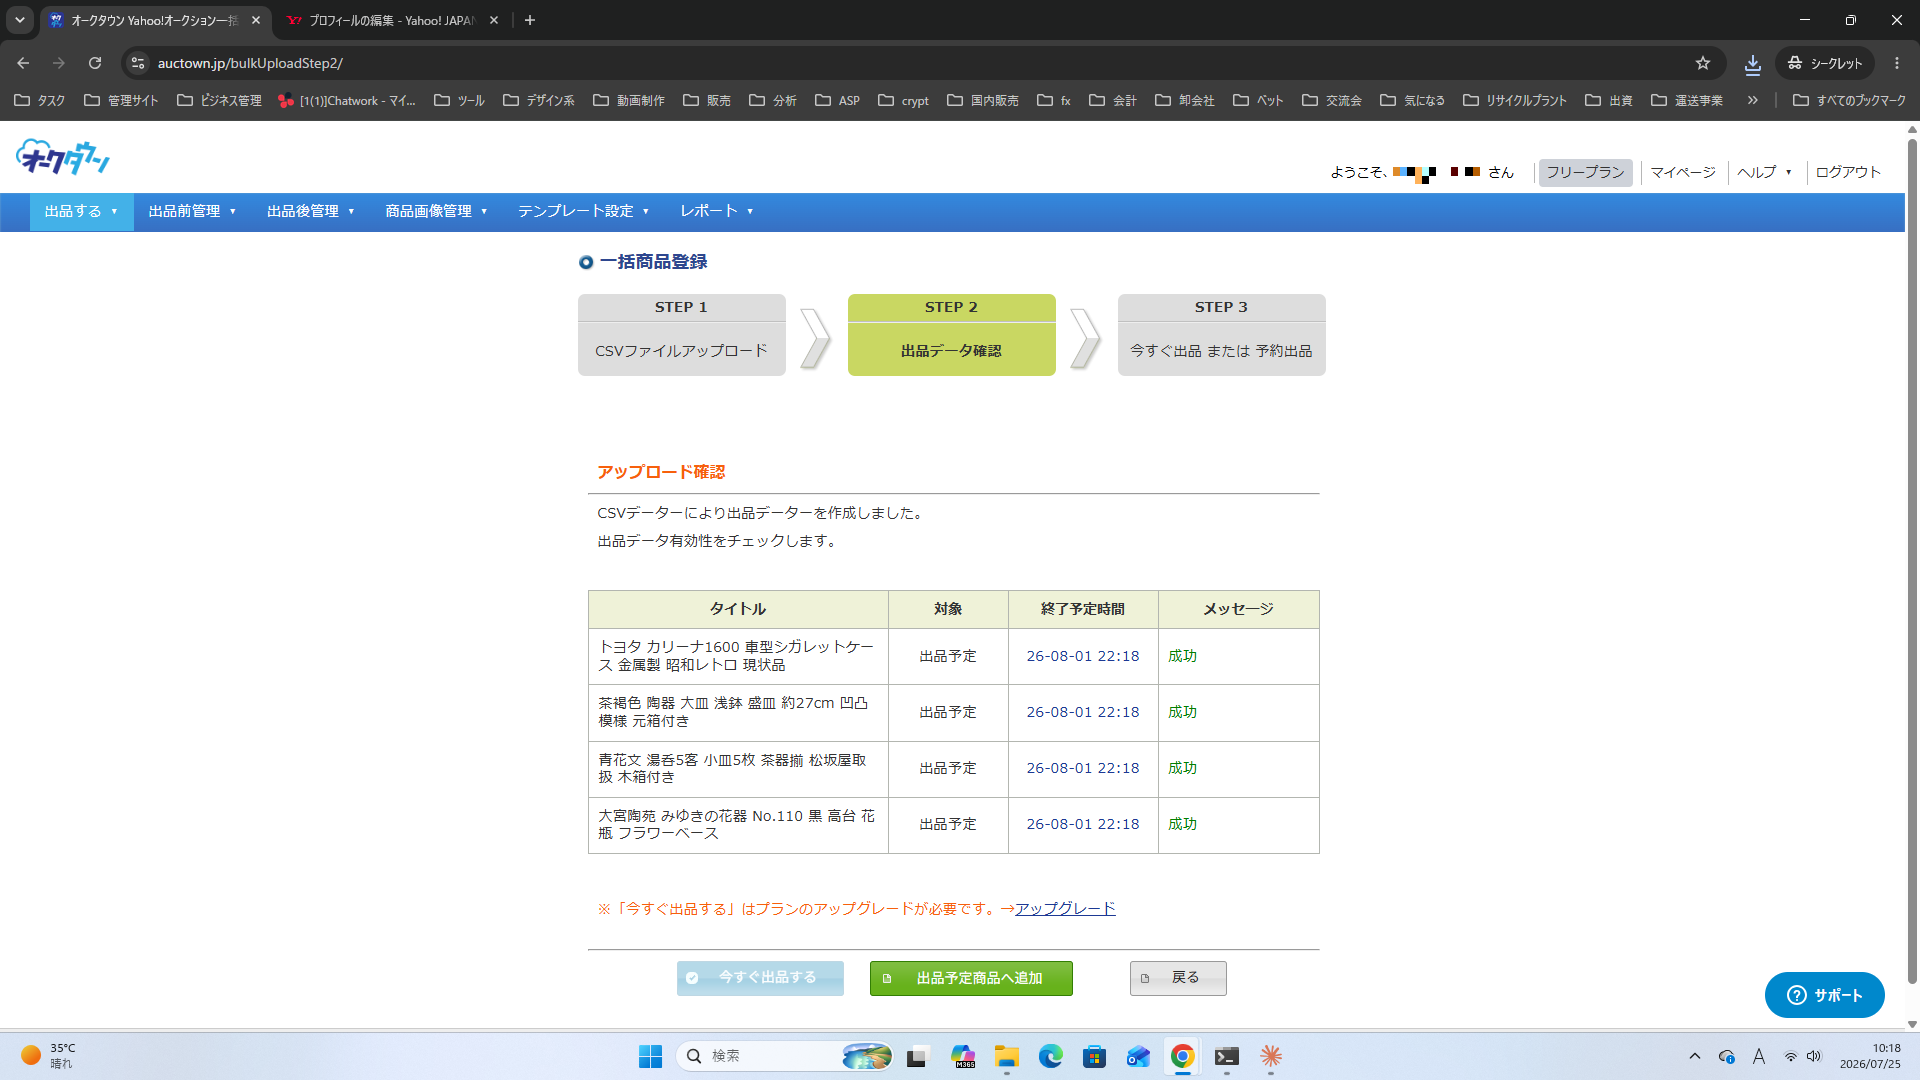Bookmark this page with star icon
Viewport: 1920px width, 1080px height.
1703,63
